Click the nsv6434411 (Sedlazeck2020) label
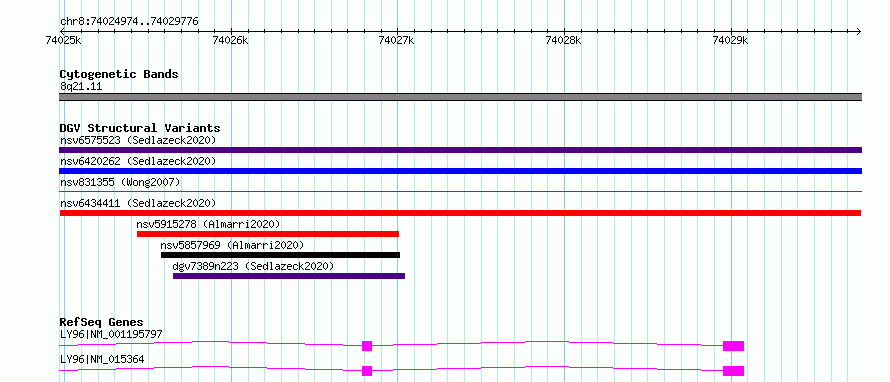The image size is (890, 382). pyautogui.click(x=138, y=203)
